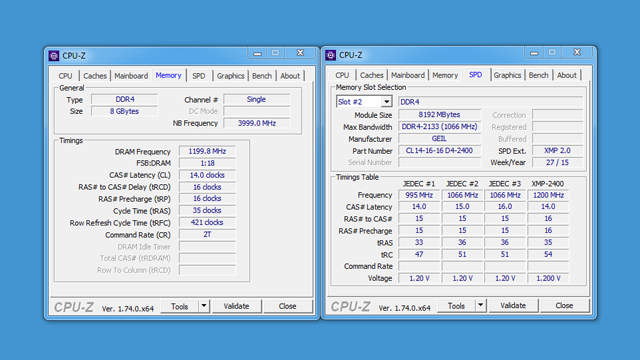Open About tab in left window
Screen dimensions: 640x360
click(290, 76)
